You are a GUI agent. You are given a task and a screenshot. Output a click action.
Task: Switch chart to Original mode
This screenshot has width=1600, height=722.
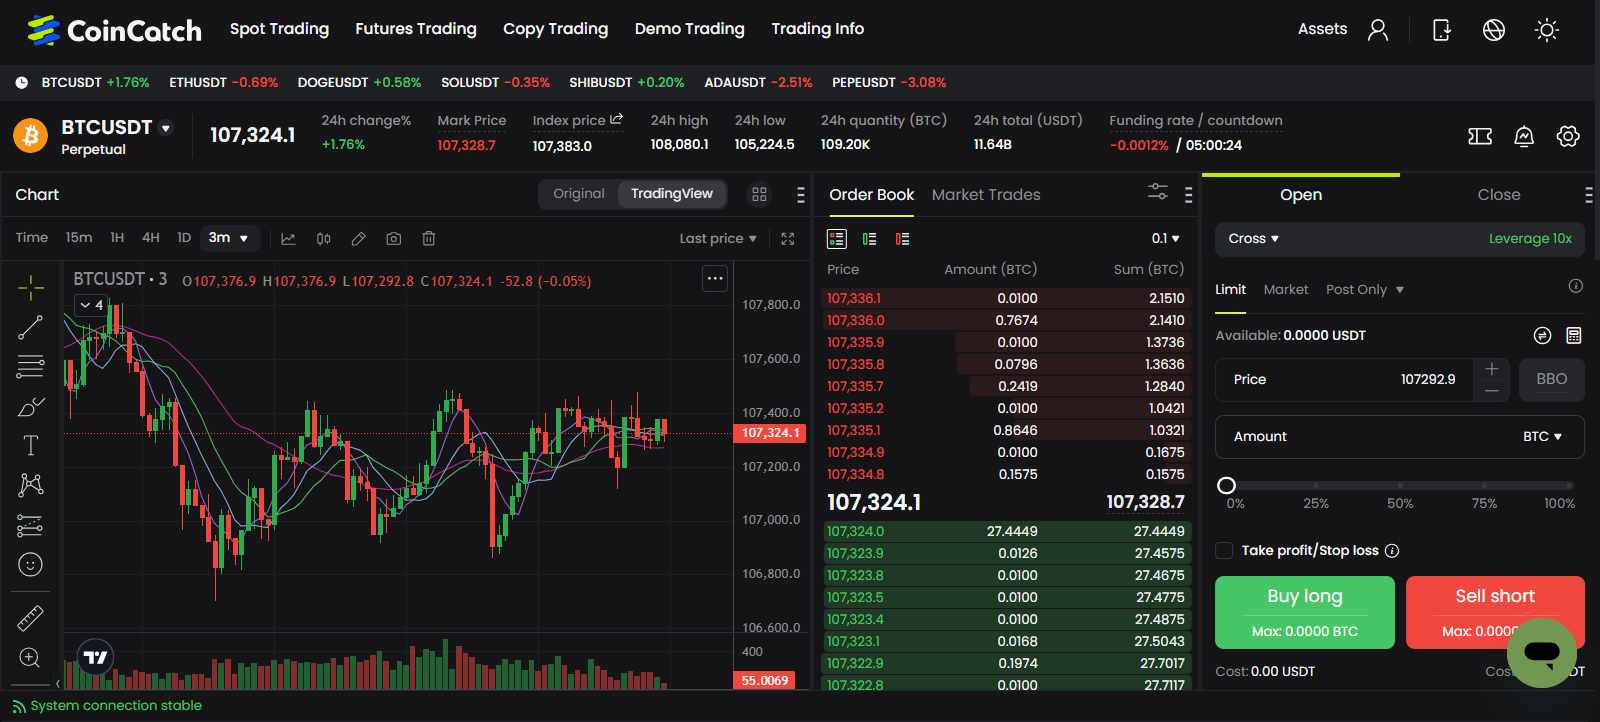(x=579, y=193)
